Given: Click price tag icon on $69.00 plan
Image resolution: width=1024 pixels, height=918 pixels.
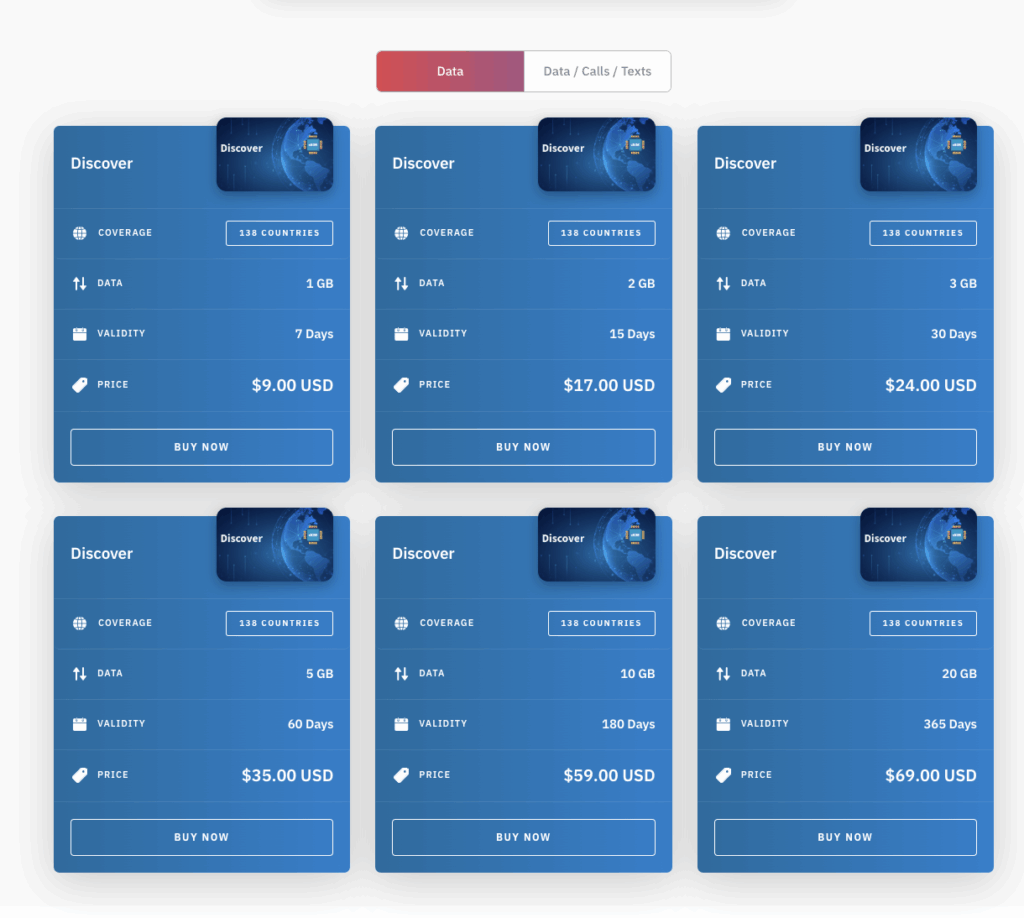Looking at the screenshot, I should 723,775.
